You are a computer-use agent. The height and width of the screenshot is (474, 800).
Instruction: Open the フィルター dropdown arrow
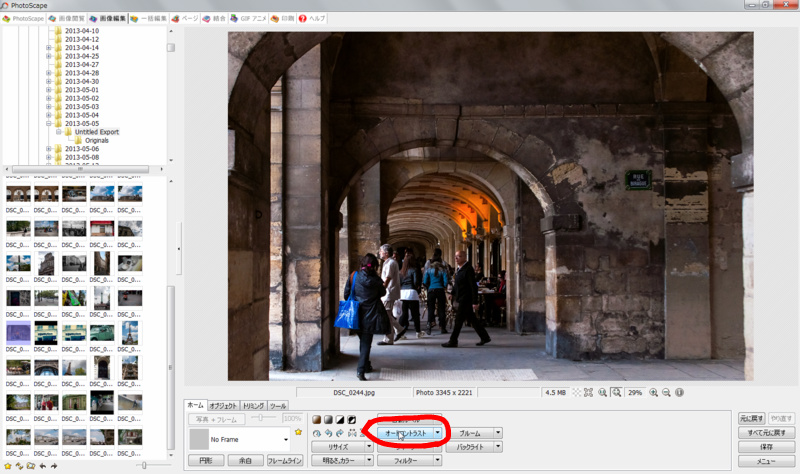click(x=437, y=460)
